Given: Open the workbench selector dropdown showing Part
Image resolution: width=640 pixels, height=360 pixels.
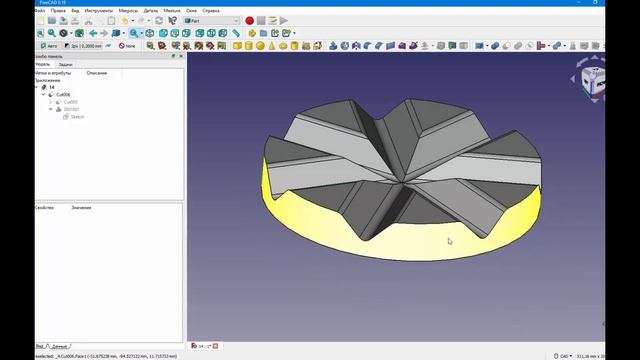Looking at the screenshot, I should point(211,20).
